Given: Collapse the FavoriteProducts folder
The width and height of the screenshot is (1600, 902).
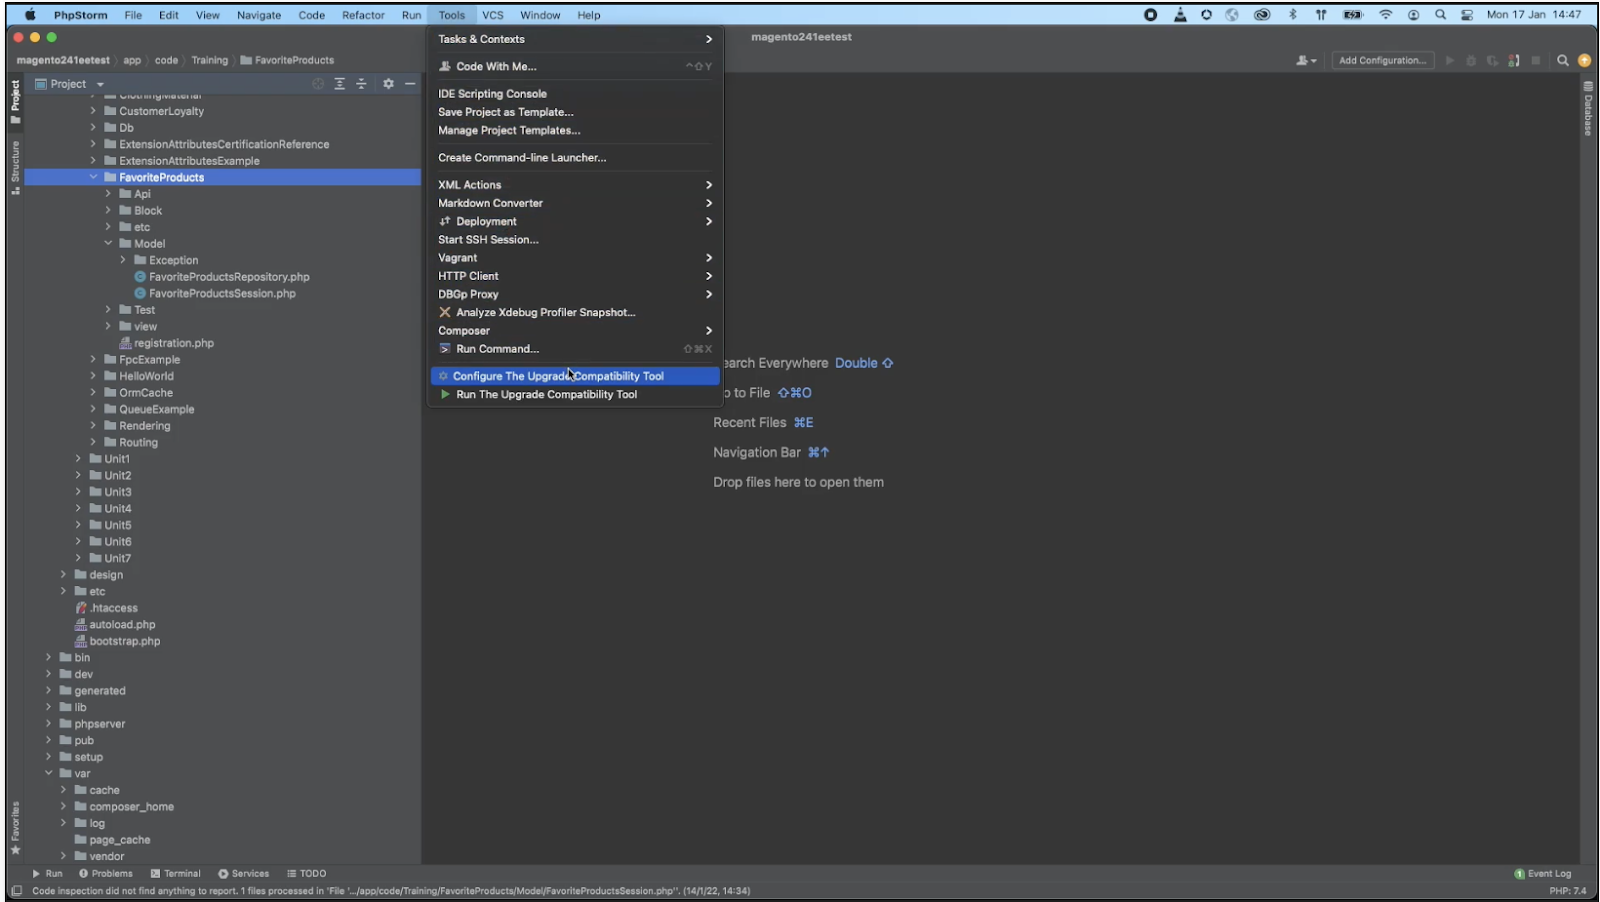Looking at the screenshot, I should click(x=94, y=177).
